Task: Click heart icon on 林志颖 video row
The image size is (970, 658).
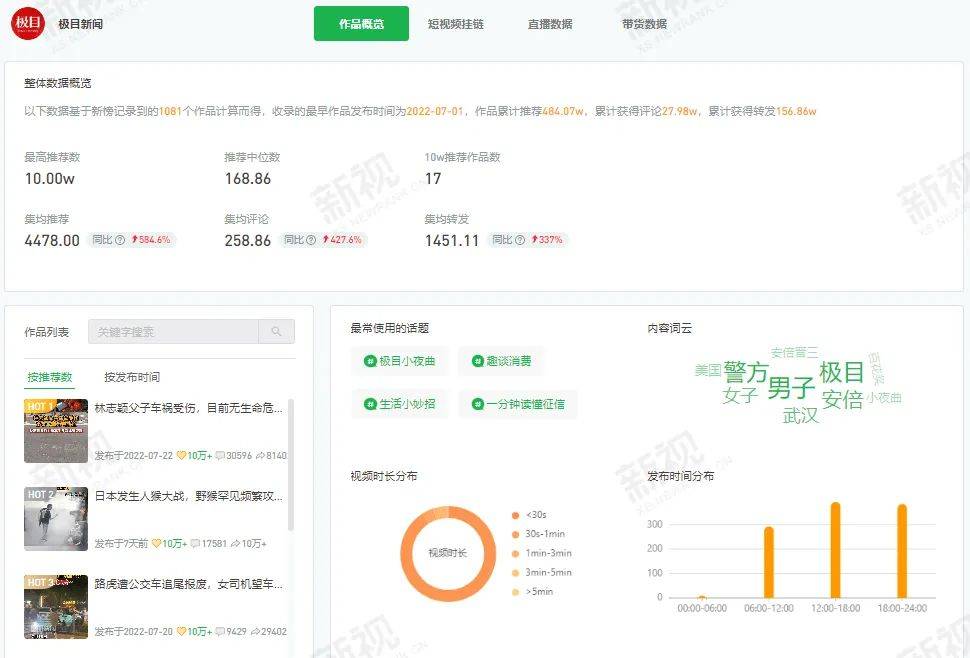Action: coord(181,455)
